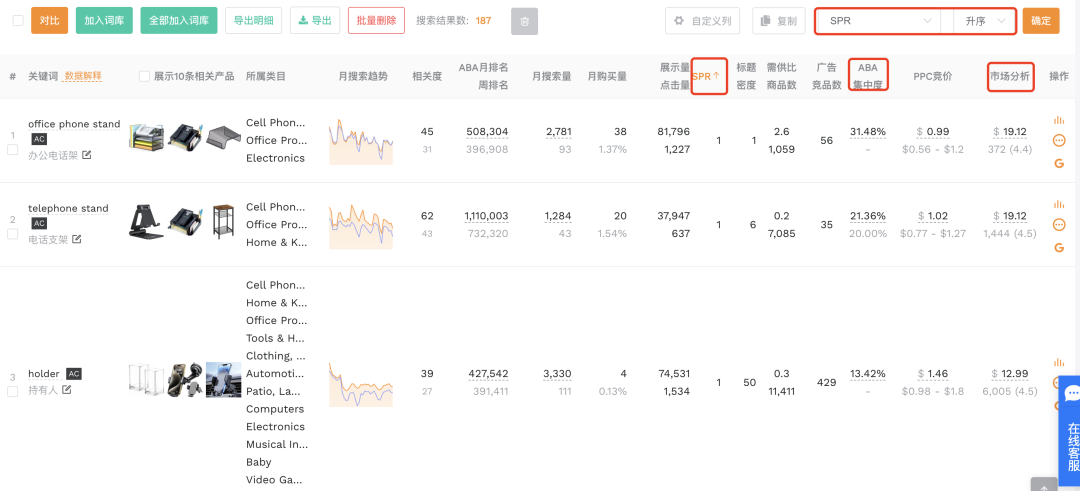Enable 展示10条相关产品 checkbox
This screenshot has height=491, width=1080.
click(x=145, y=76)
